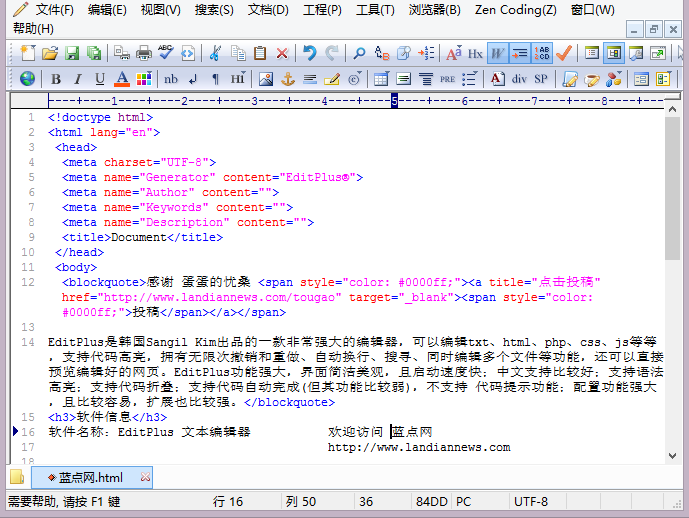Toggle the column marker orange checkmark

[x=564, y=54]
